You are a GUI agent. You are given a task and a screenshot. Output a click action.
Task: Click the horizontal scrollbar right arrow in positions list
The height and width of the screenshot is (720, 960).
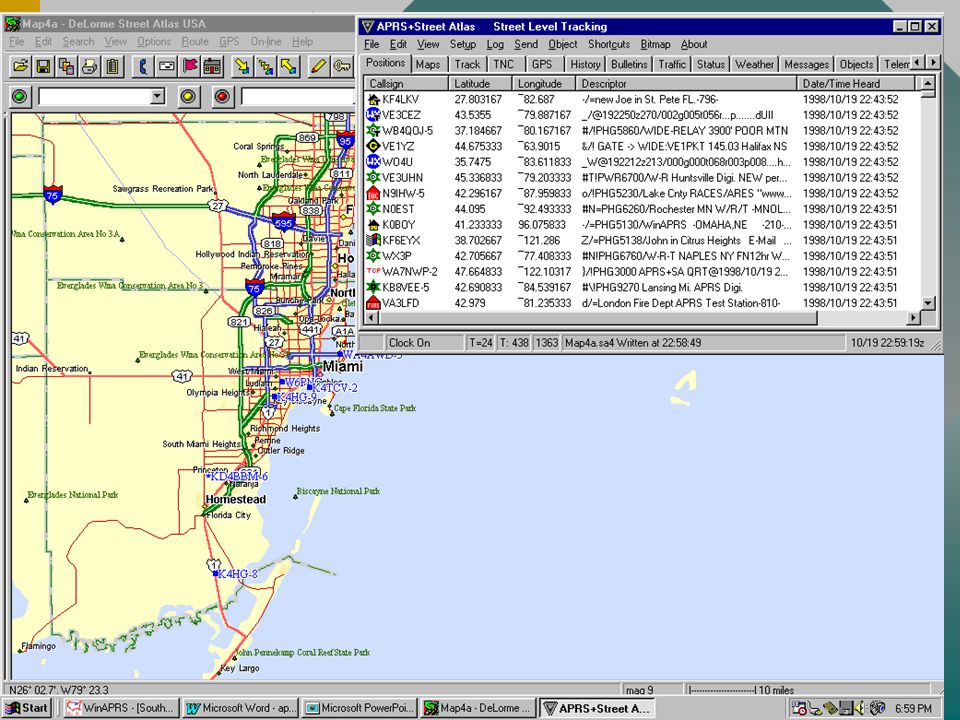[913, 318]
